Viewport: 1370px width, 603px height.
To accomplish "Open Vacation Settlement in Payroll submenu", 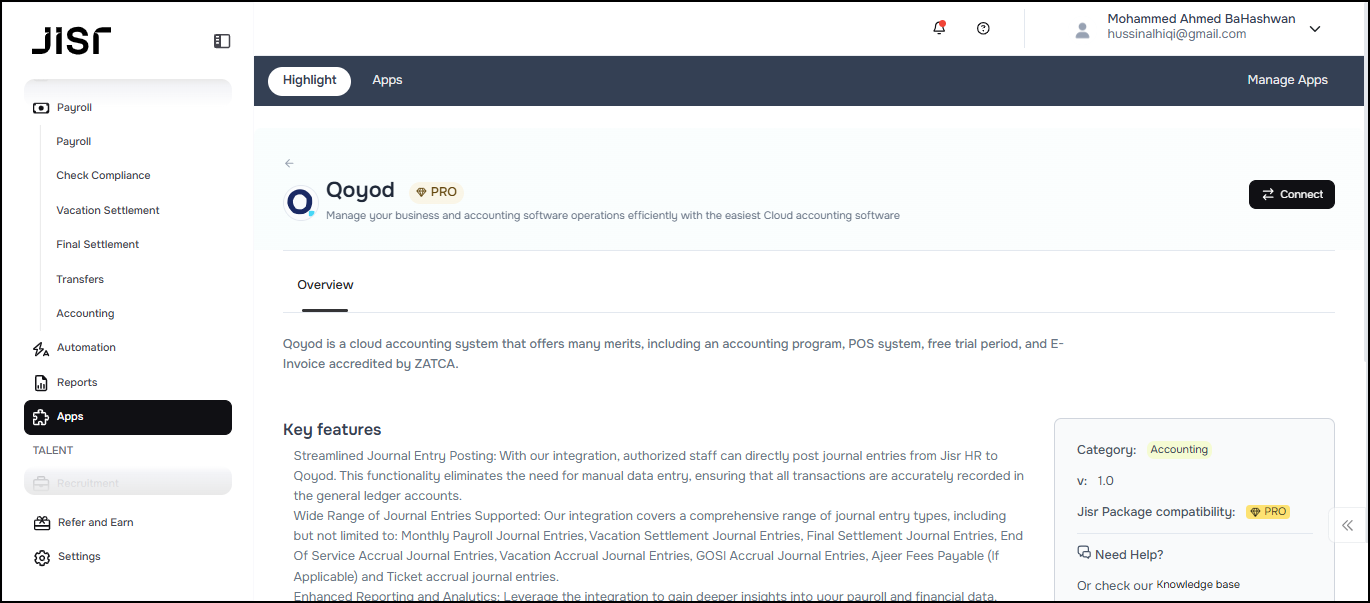I will pos(108,210).
